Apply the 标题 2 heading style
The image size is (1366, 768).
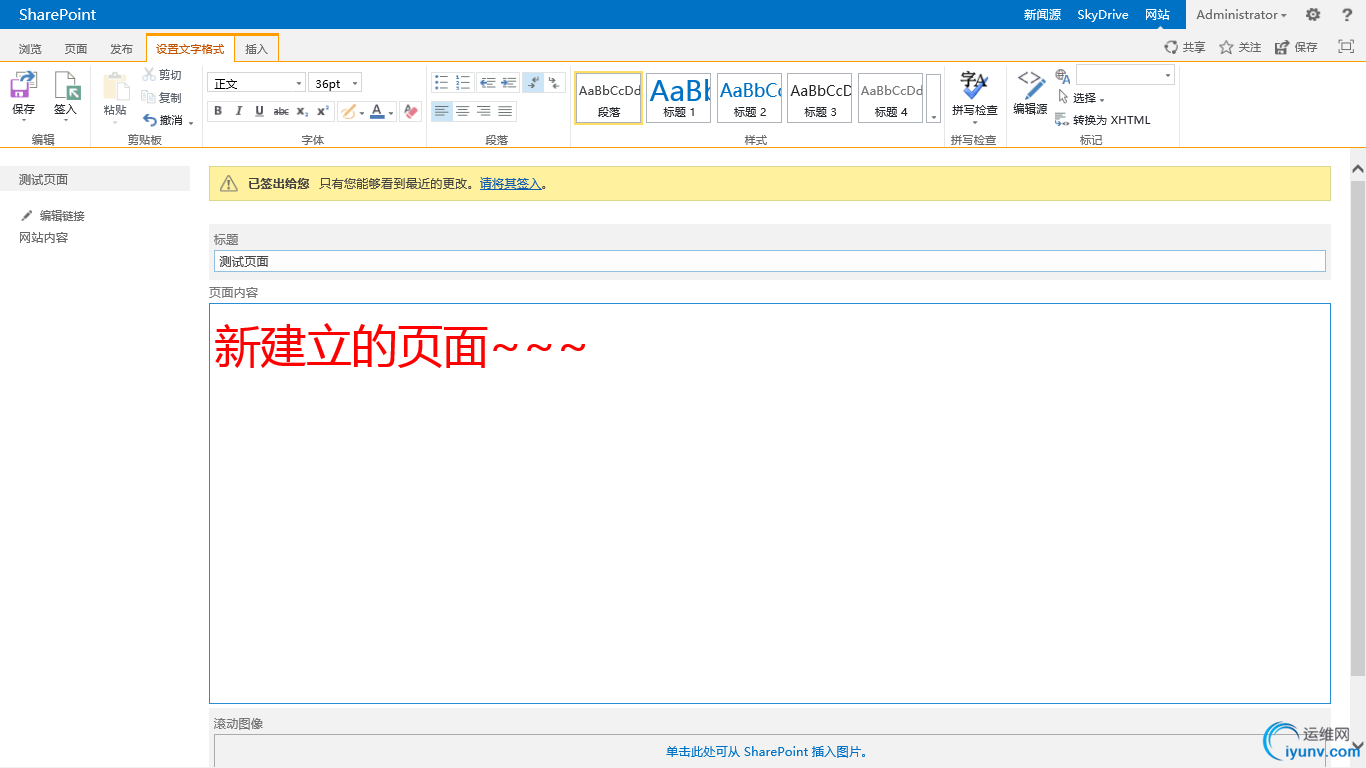[749, 98]
